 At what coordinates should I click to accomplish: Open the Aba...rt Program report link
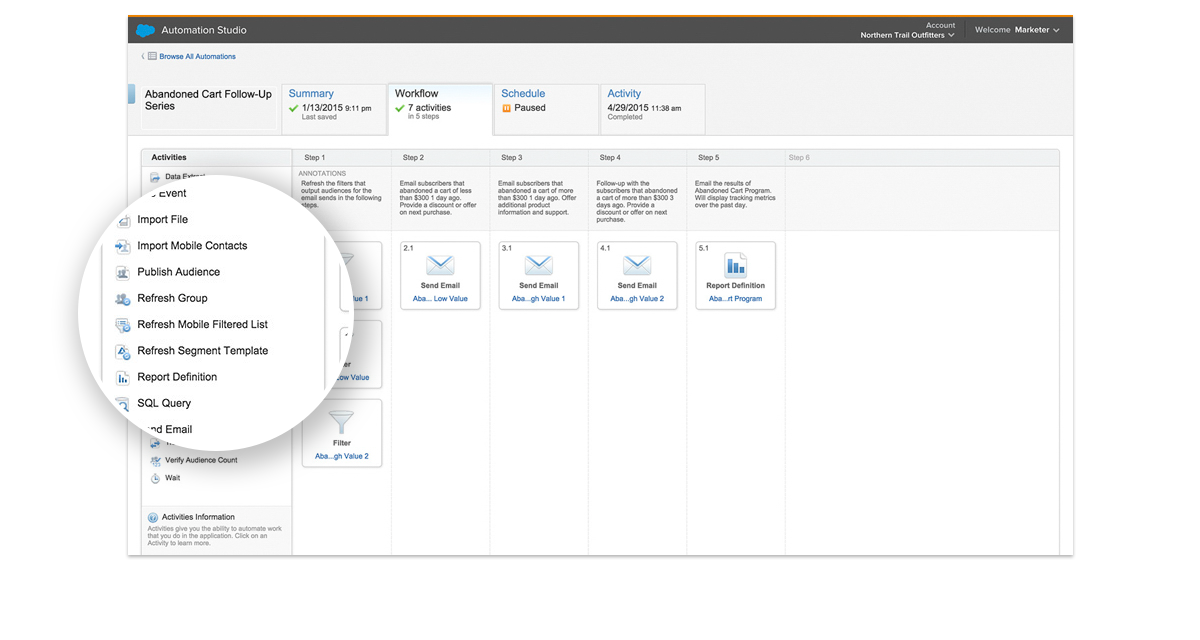click(x=735, y=298)
